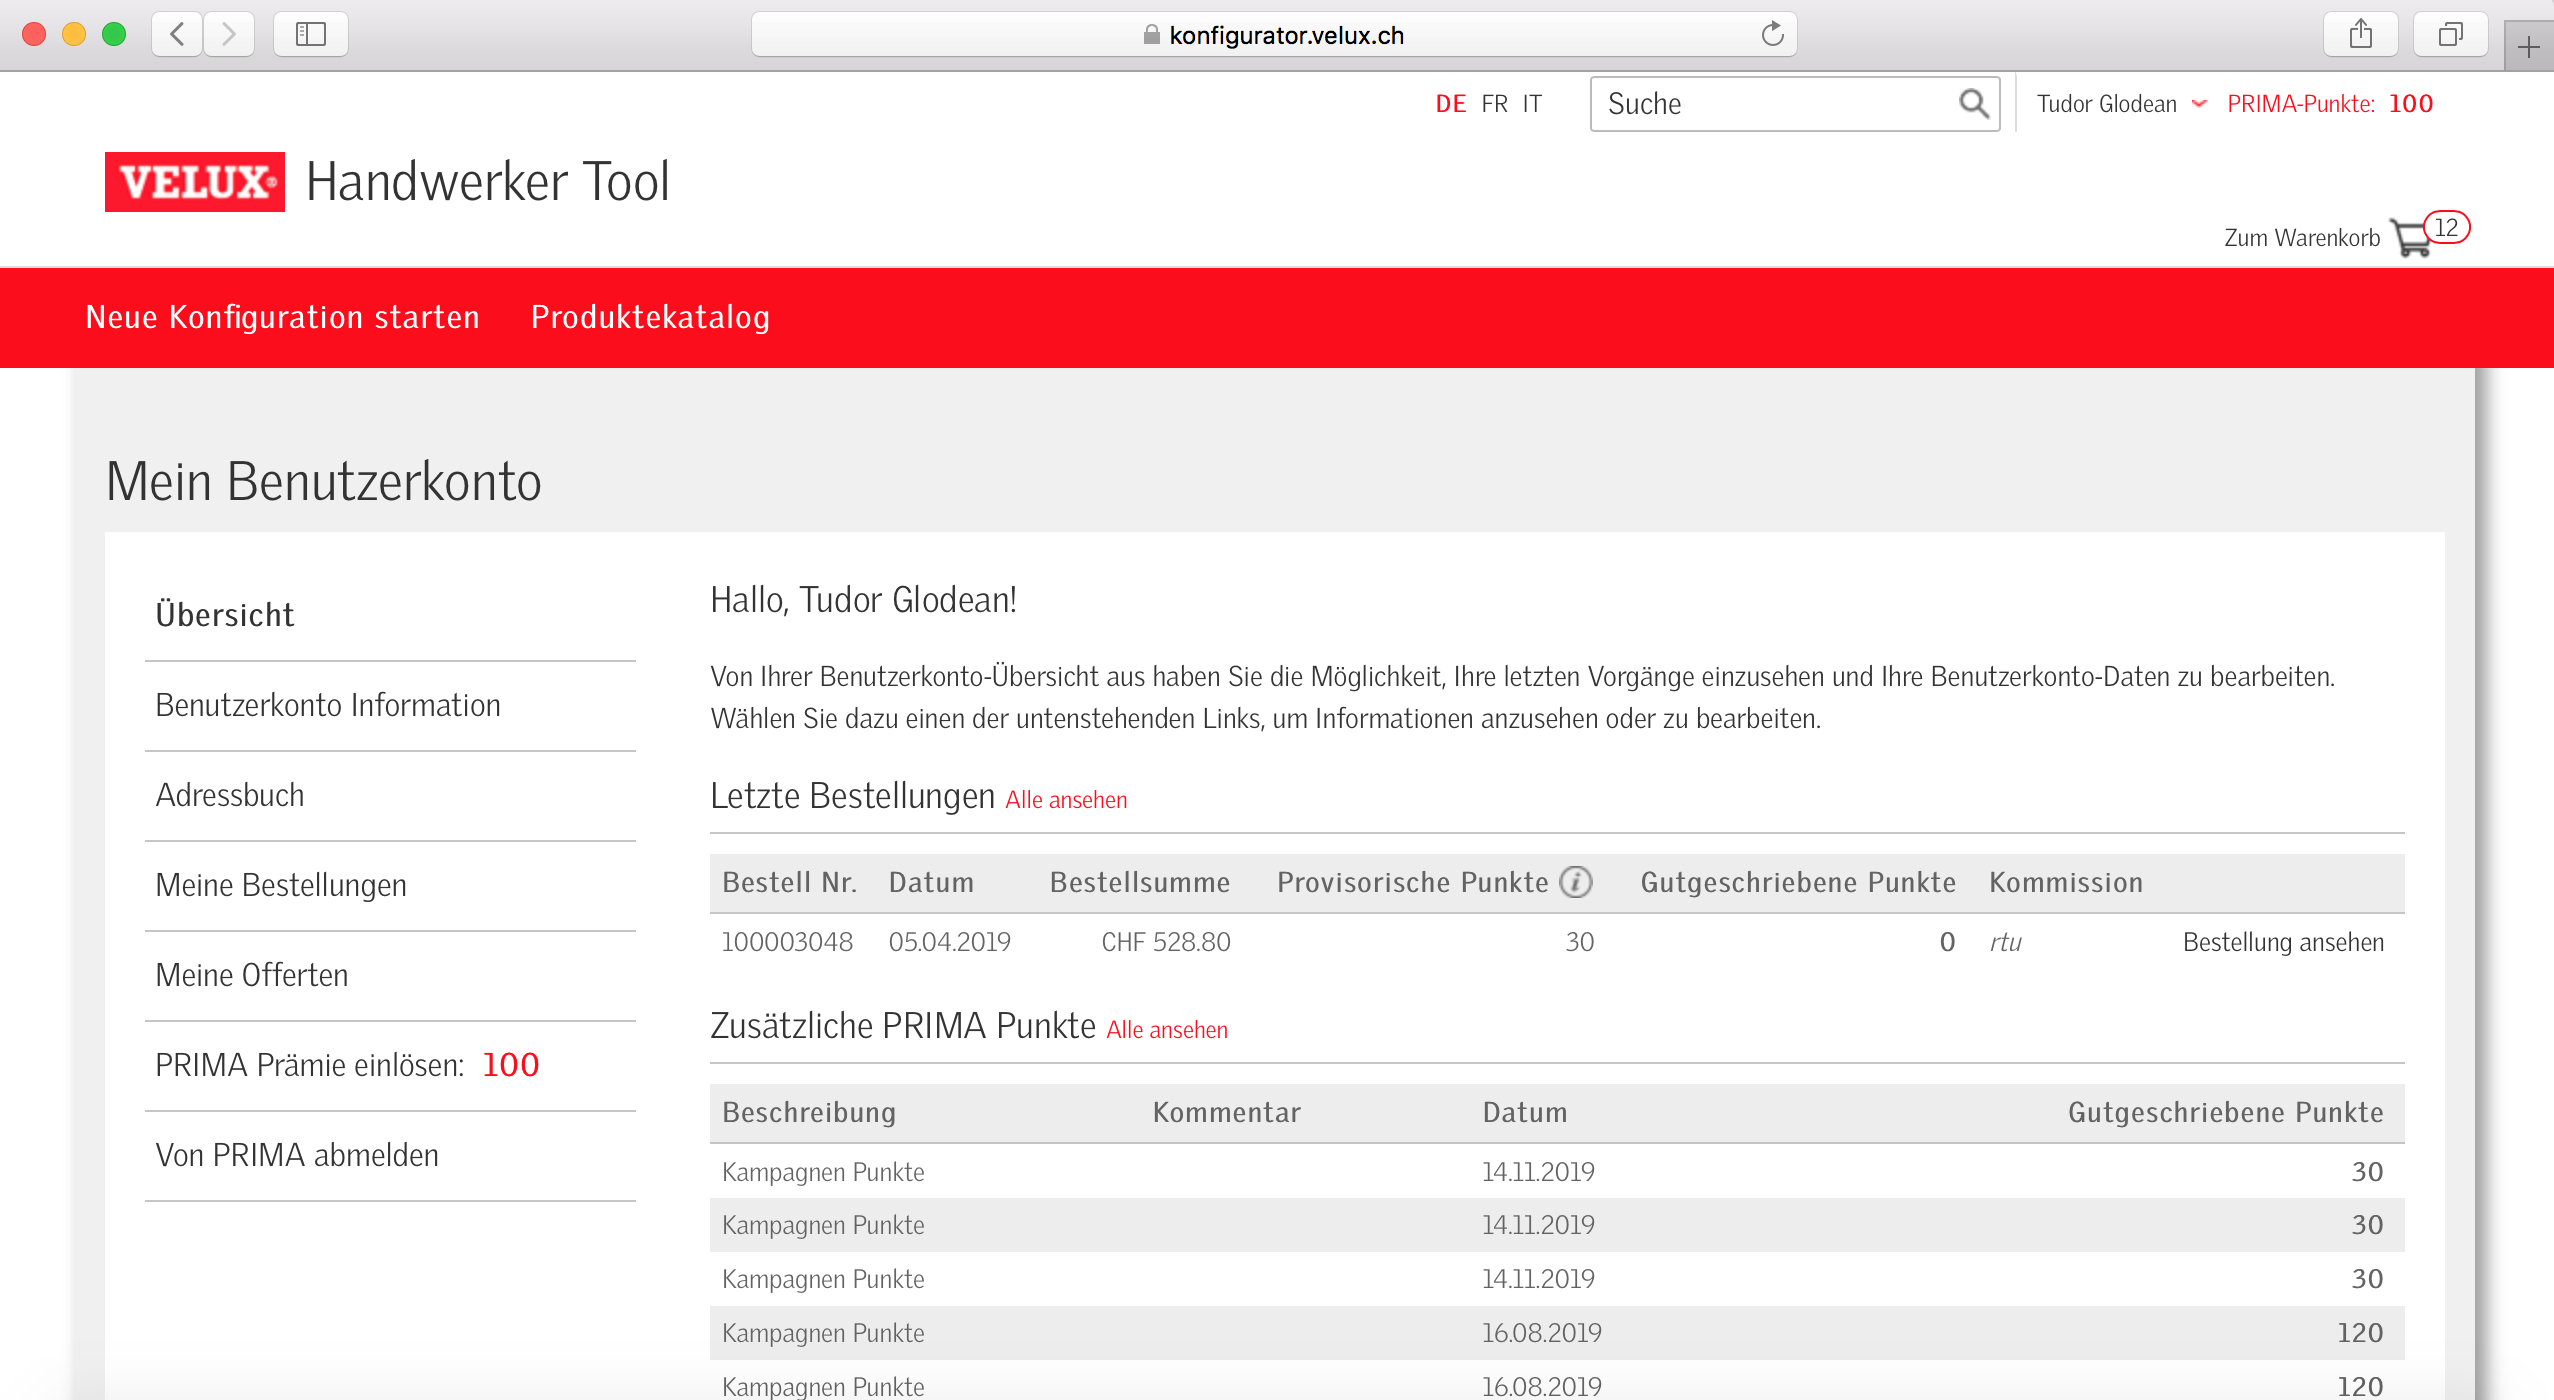Switch language to IT

pos(1532,104)
